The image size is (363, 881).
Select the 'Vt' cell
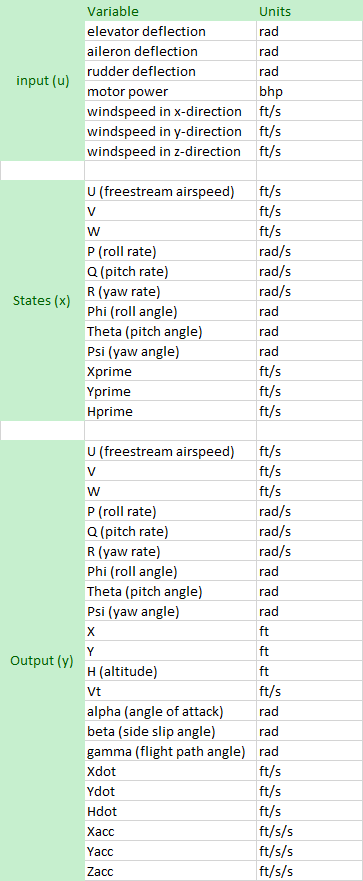[x=170, y=691]
